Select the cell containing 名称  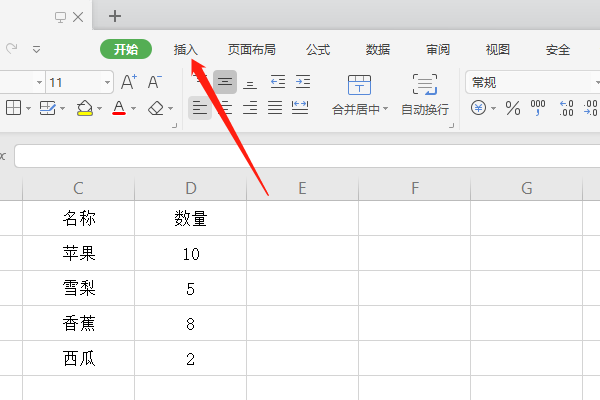pos(78,218)
